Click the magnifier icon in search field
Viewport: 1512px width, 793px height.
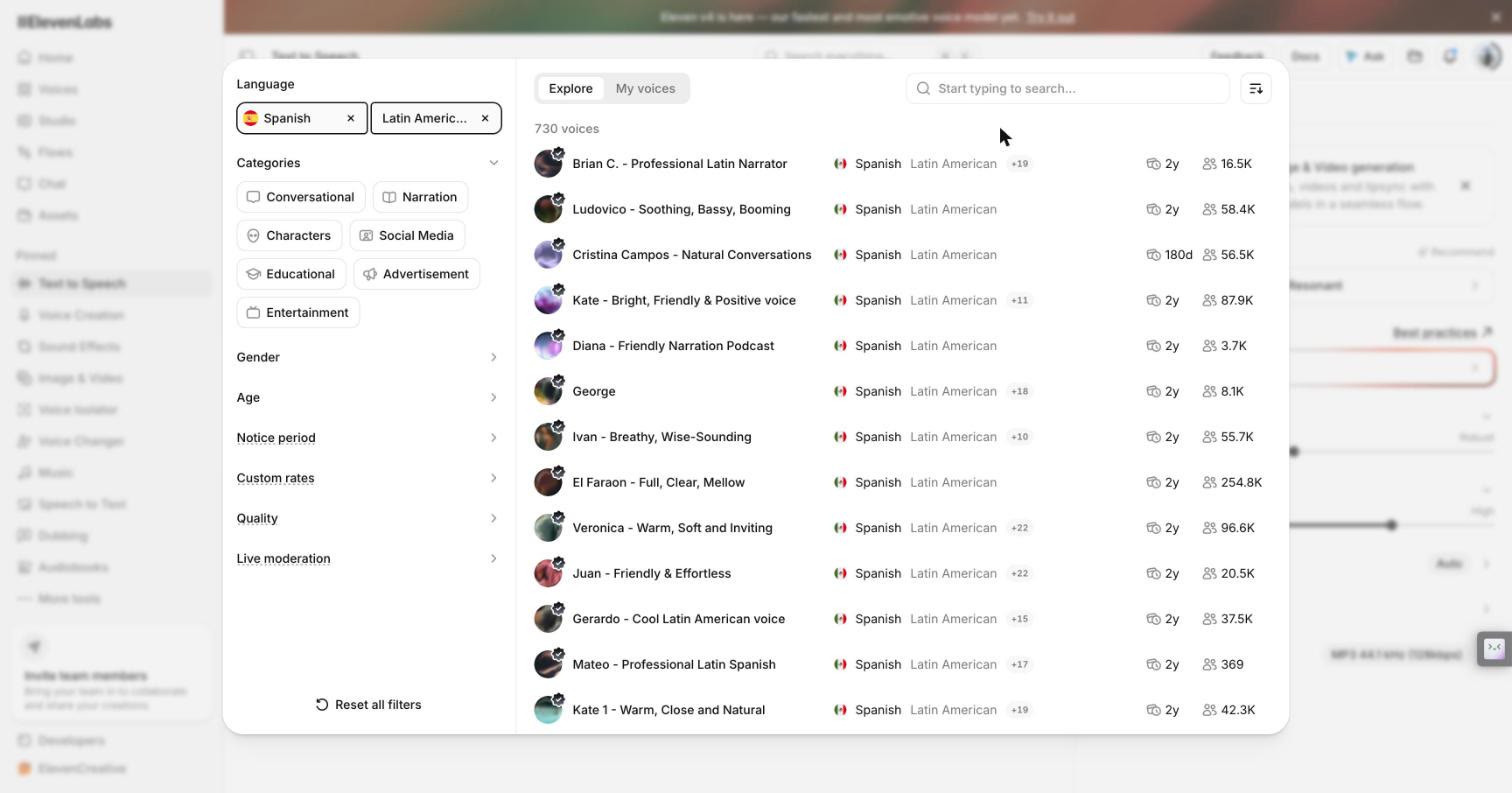click(924, 89)
